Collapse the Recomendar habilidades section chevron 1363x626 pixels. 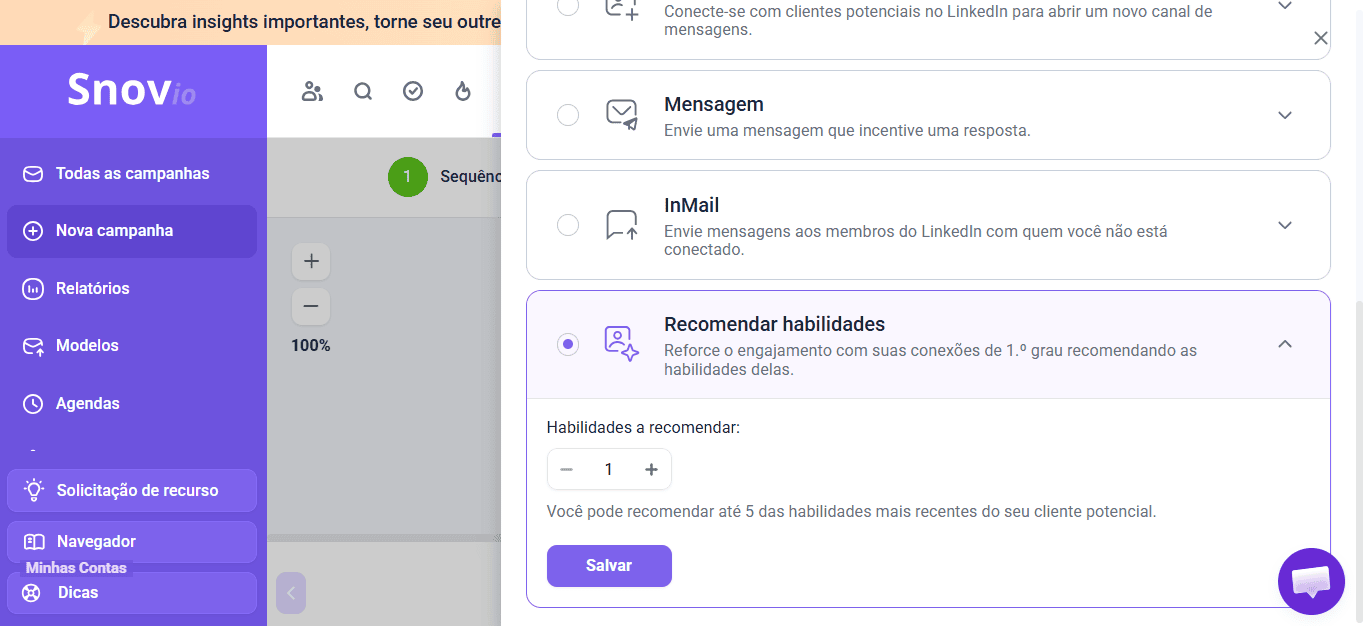(x=1285, y=344)
